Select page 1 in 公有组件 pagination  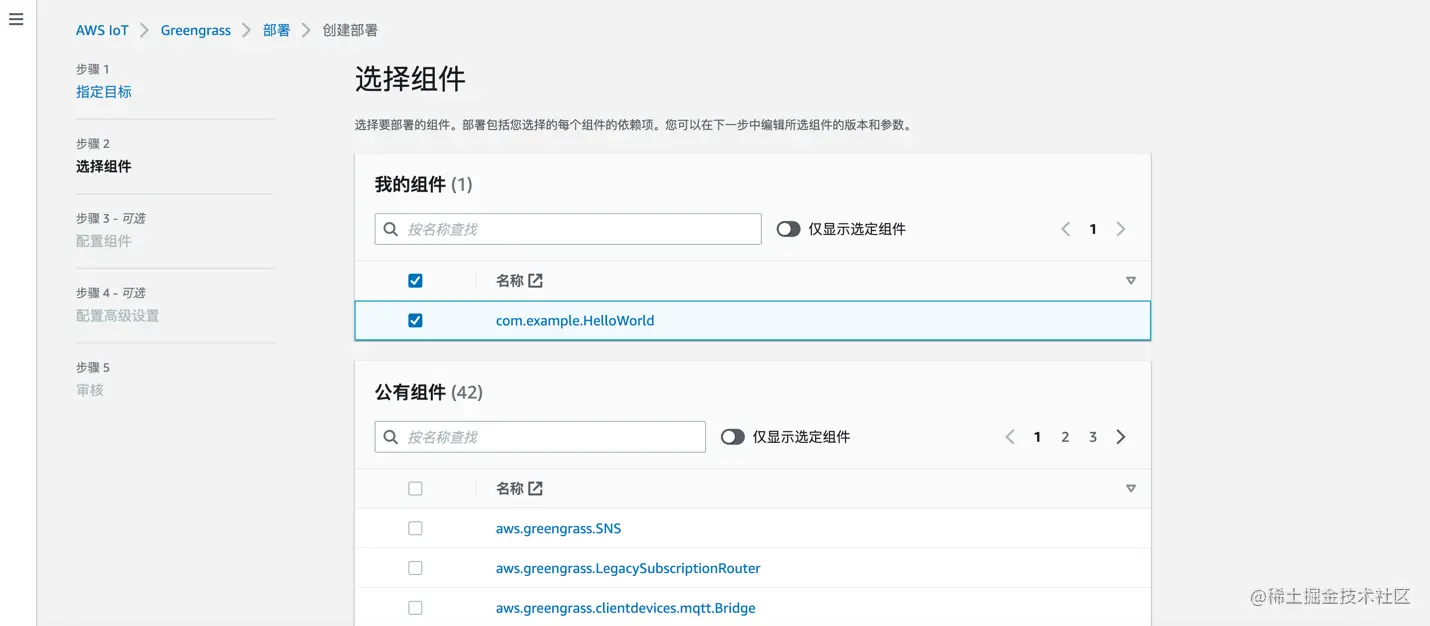[1037, 437]
